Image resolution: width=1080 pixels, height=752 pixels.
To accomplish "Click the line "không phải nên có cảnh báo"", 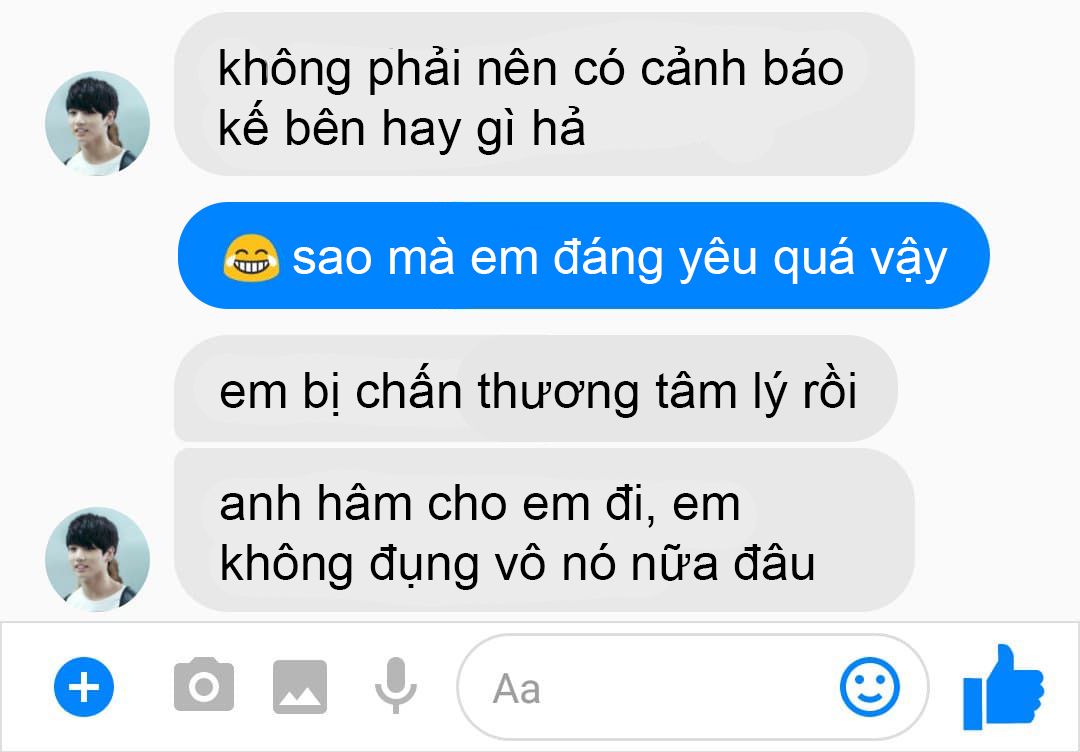I will click(530, 69).
